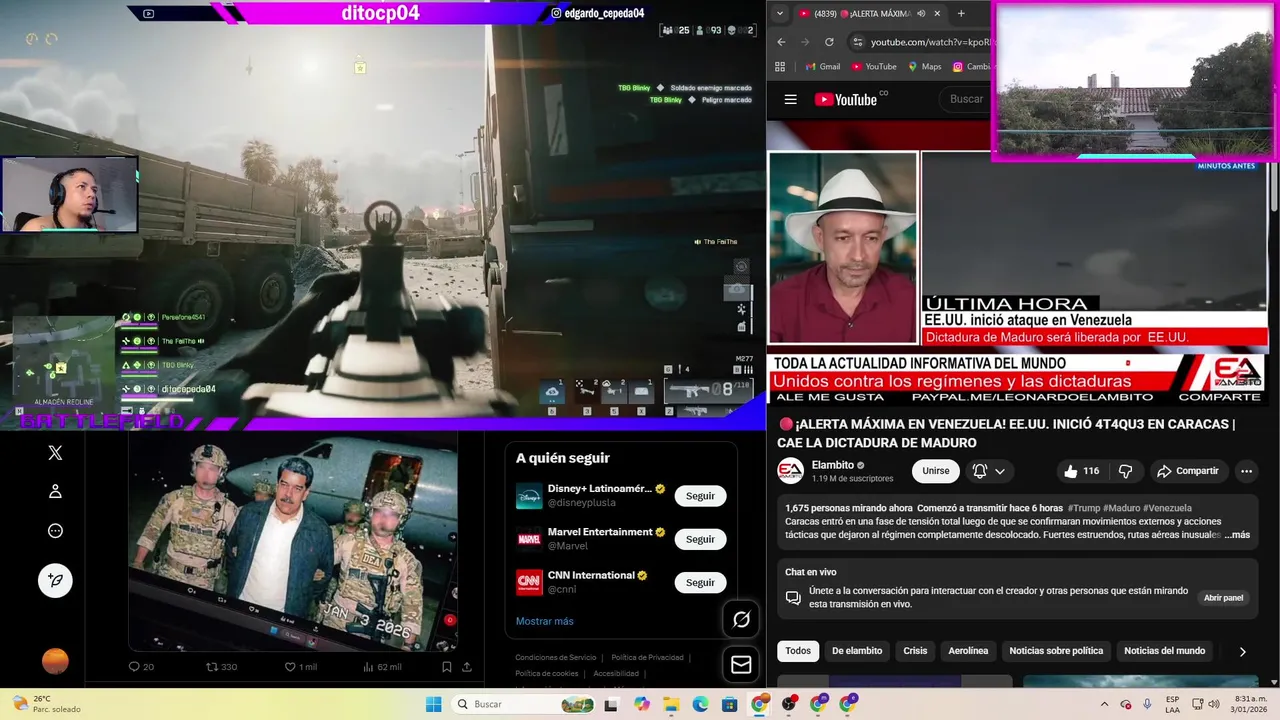Dislike the YouTube video
This screenshot has width=1280, height=720.
pyautogui.click(x=1125, y=471)
